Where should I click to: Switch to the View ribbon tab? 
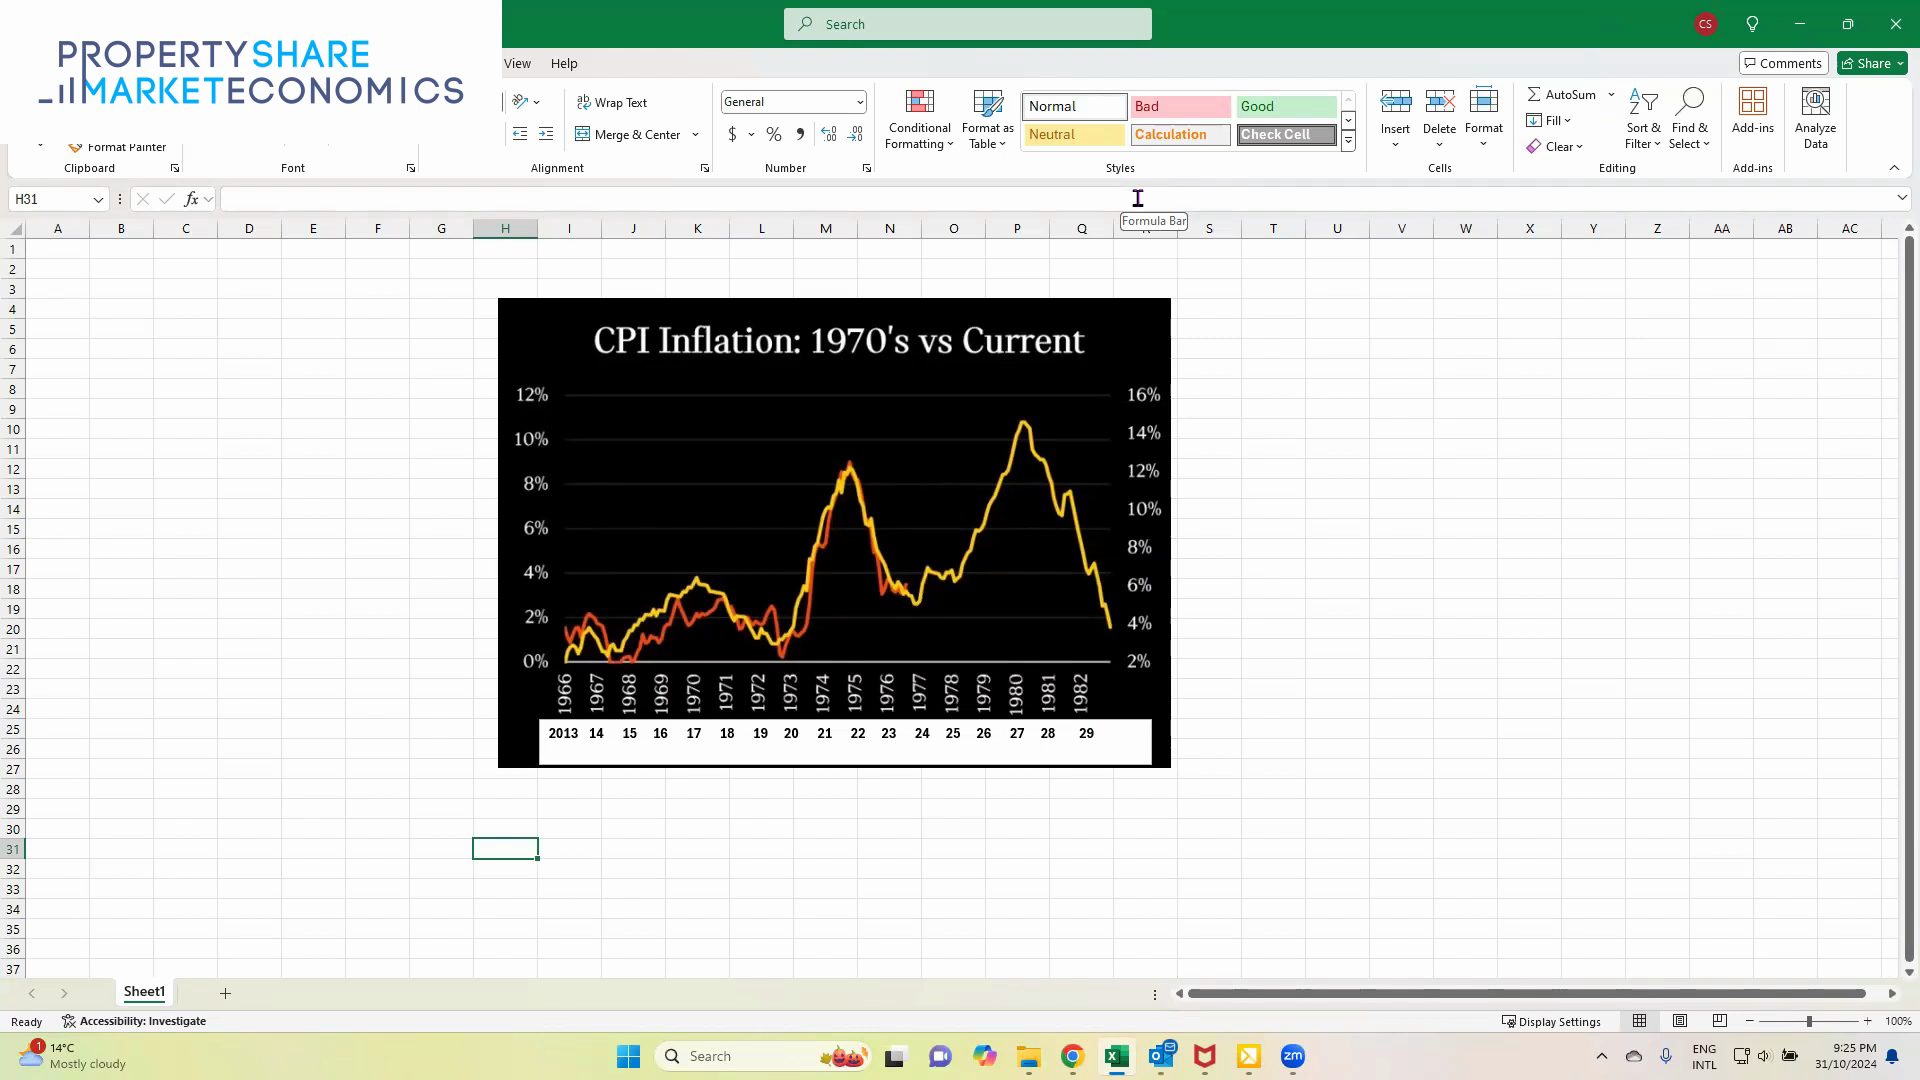(x=517, y=63)
